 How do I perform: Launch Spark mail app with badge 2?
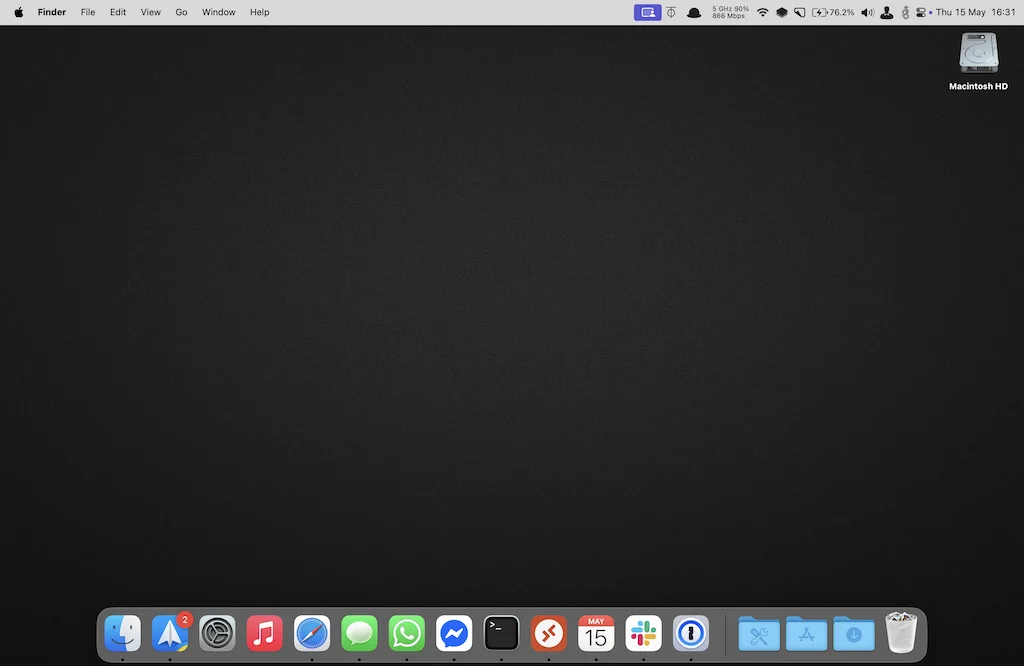coord(170,633)
